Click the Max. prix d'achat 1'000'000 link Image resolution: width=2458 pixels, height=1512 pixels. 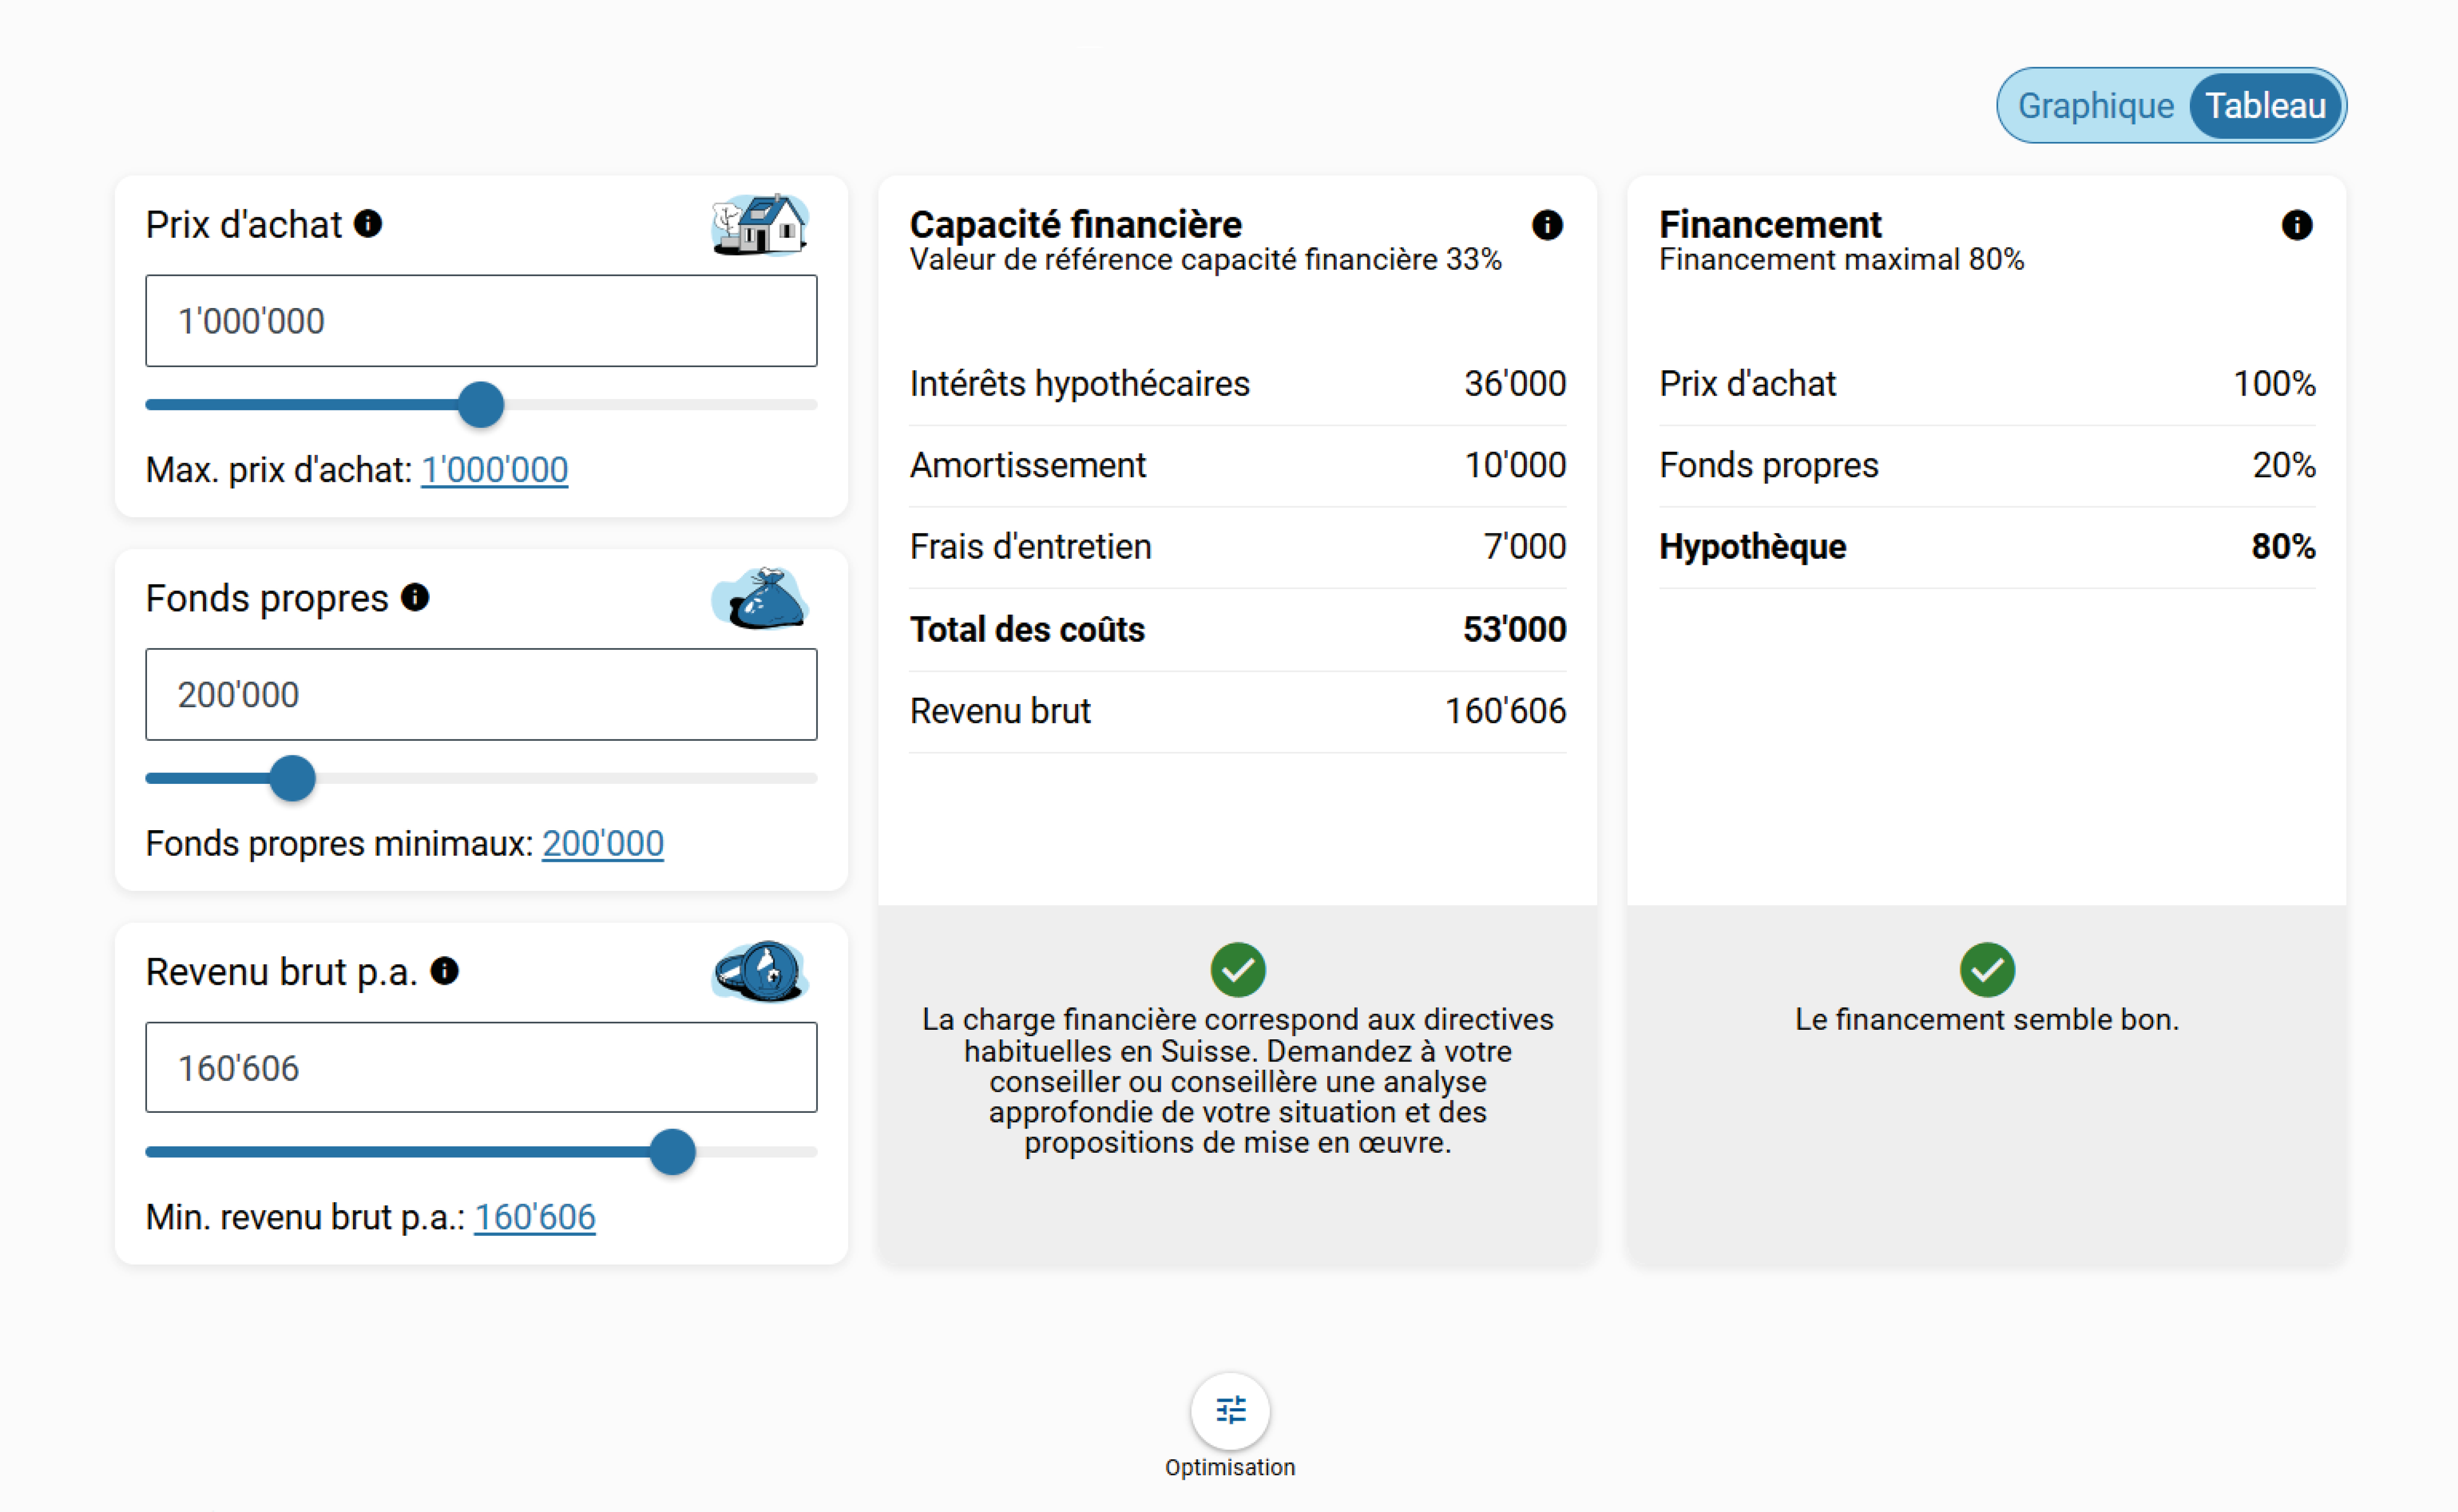[494, 469]
